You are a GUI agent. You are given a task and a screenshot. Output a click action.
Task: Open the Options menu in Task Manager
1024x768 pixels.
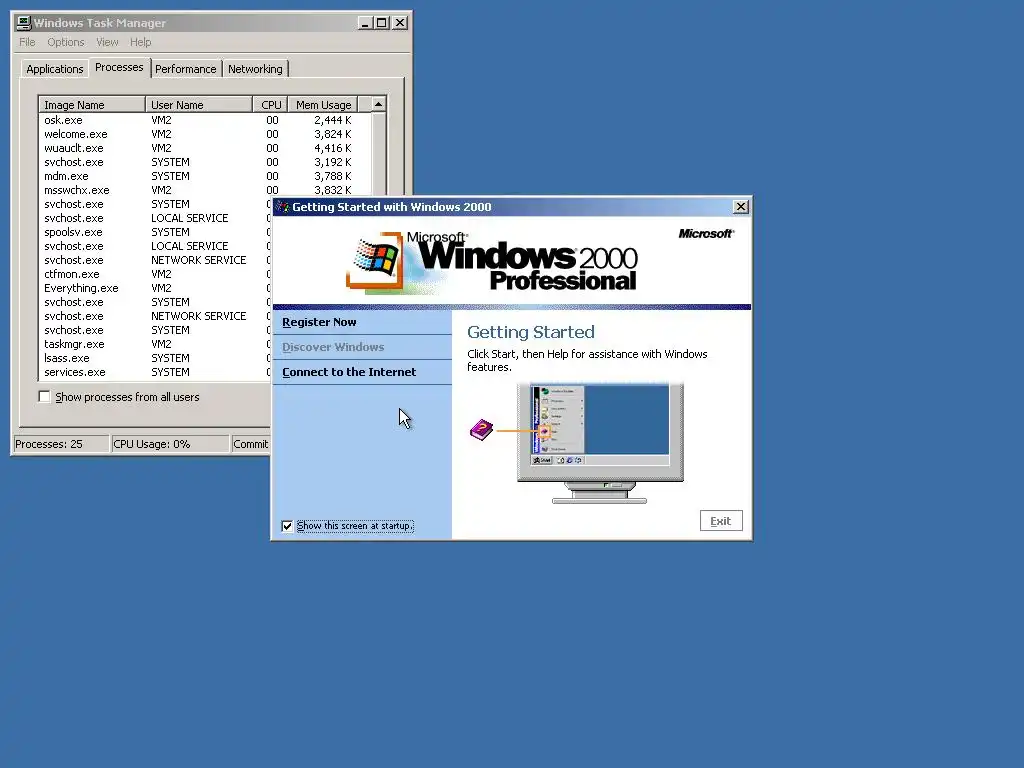pos(65,42)
